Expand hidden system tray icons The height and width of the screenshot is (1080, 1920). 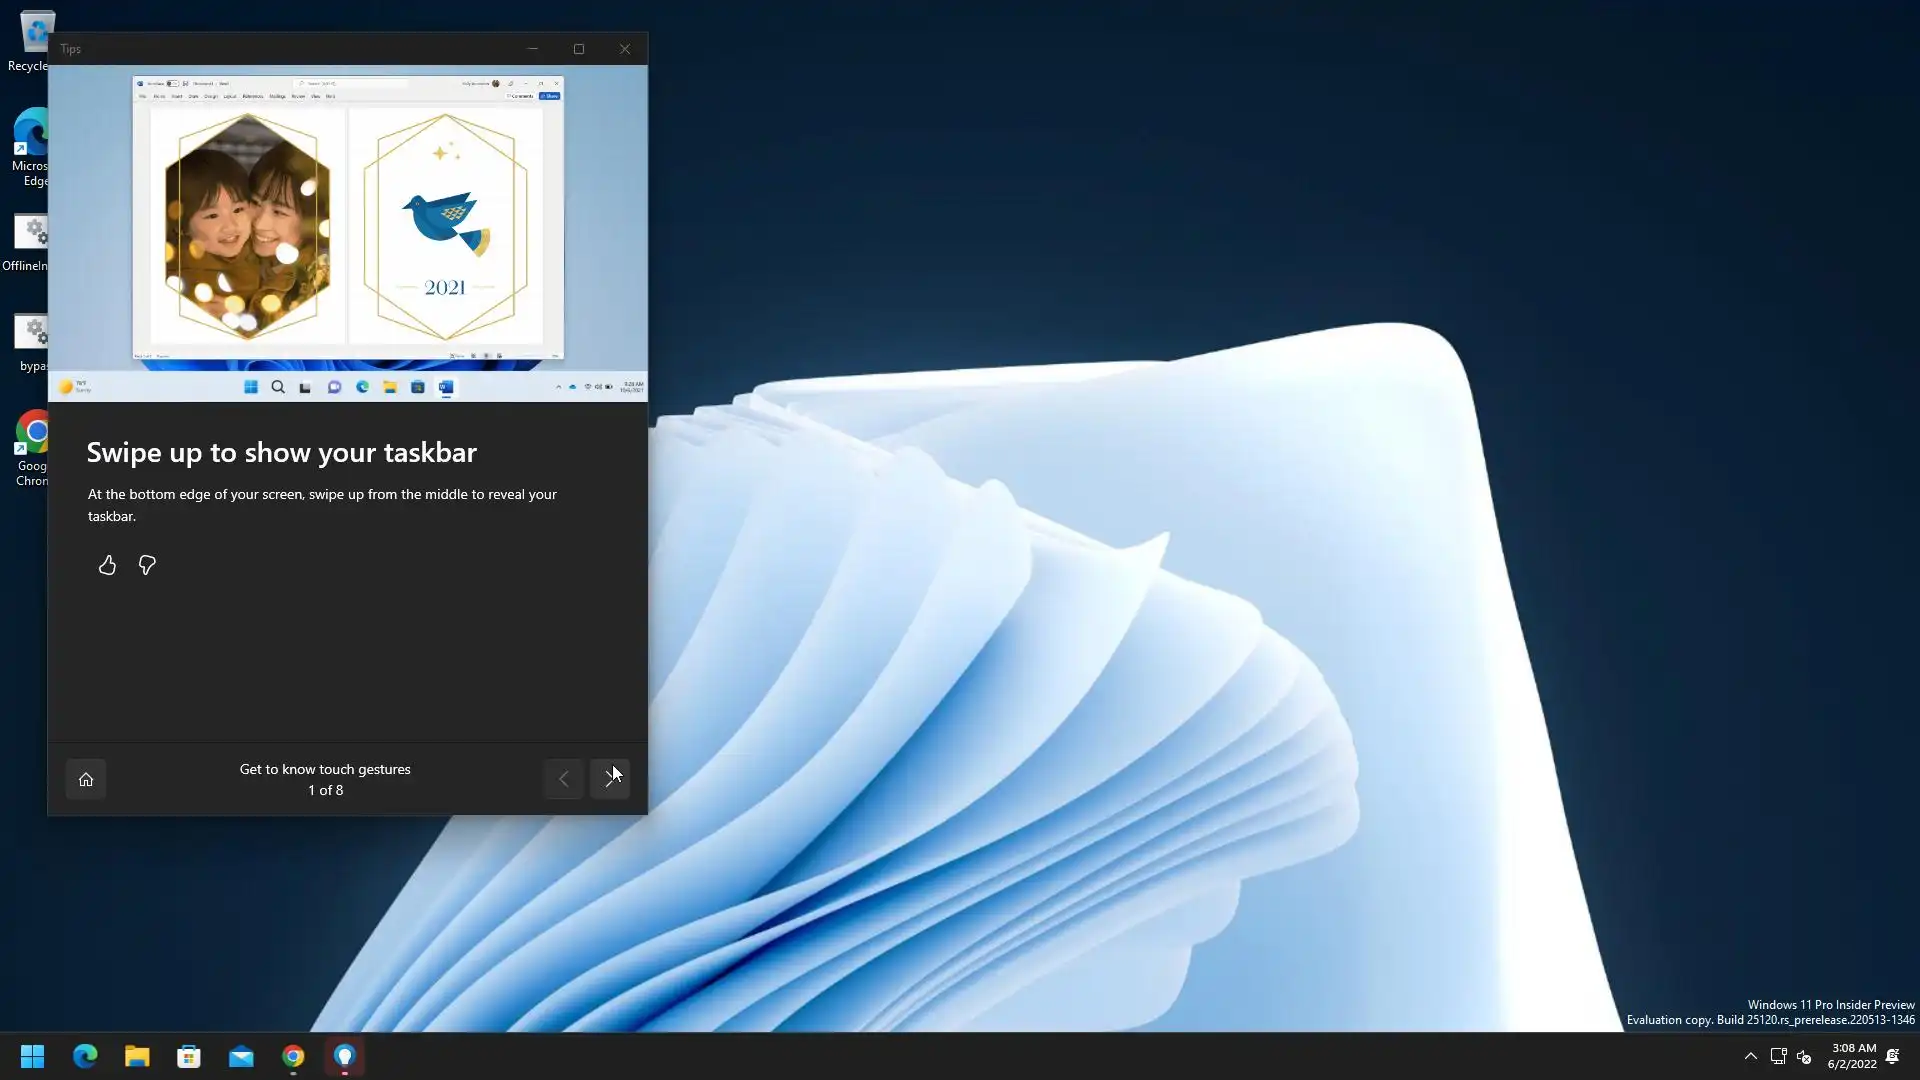[x=1750, y=1056]
